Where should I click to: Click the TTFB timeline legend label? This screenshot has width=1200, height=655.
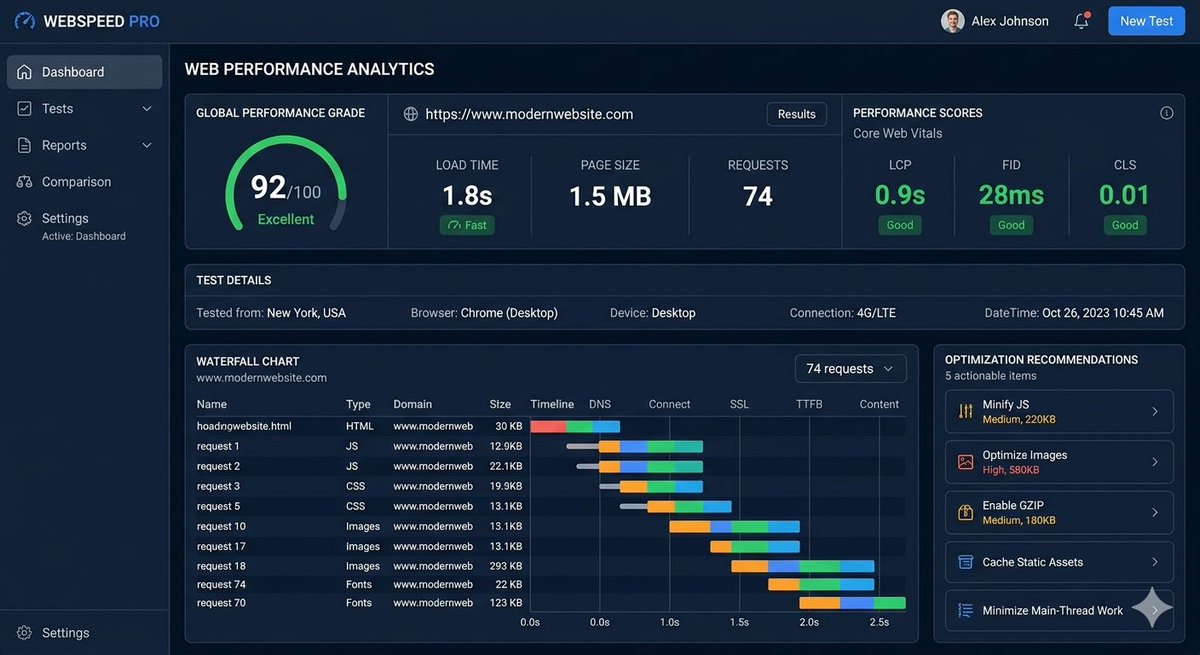point(810,404)
